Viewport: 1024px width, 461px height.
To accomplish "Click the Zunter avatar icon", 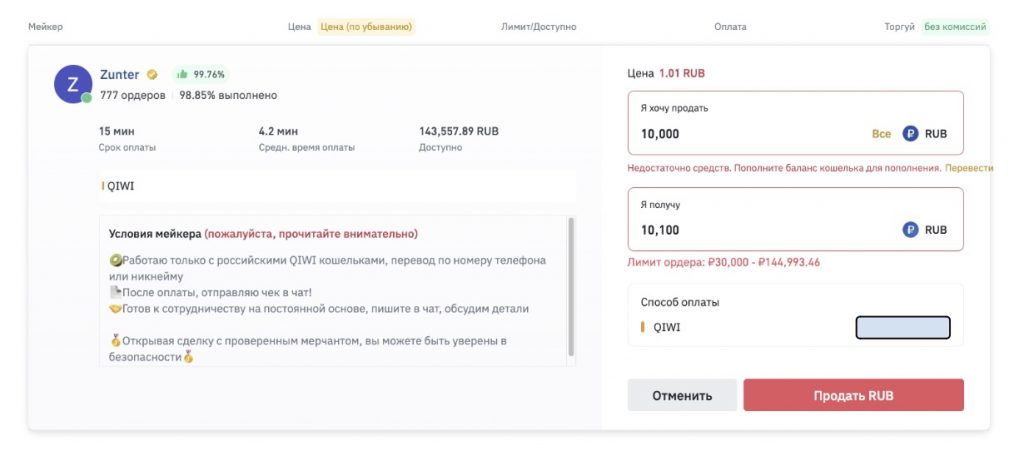I will click(72, 84).
